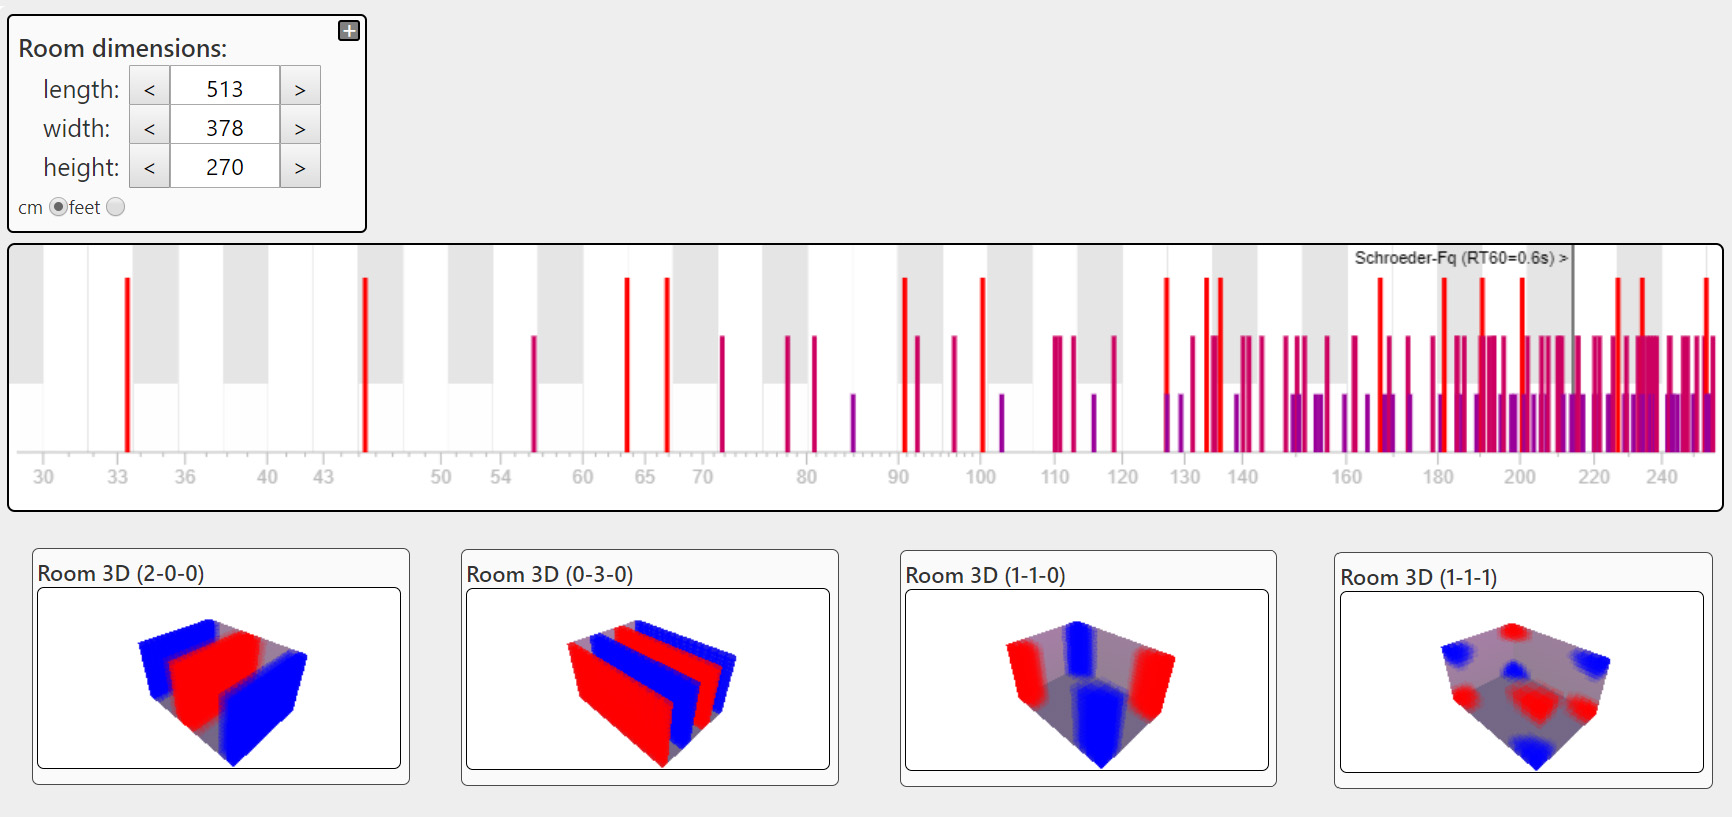Open the Room 3D (0-3-0) view
This screenshot has width=1732, height=817.
(x=648, y=679)
